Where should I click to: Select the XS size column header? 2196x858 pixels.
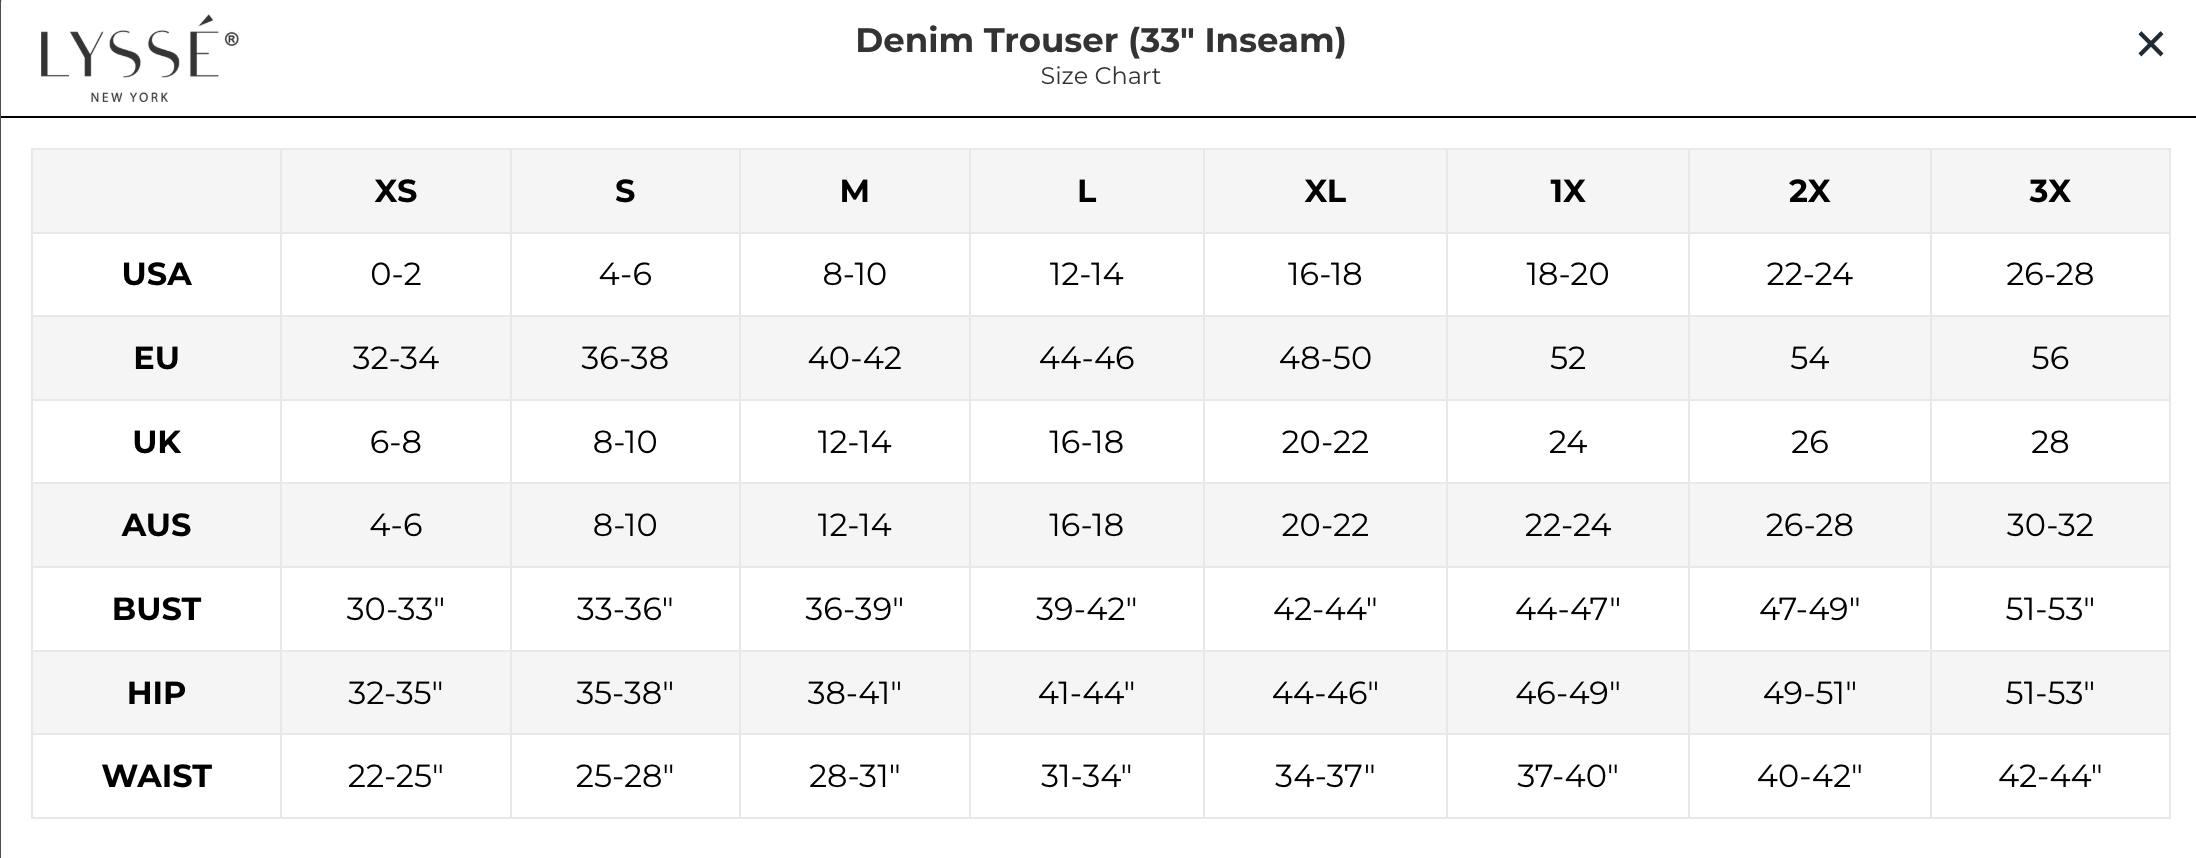[x=396, y=191]
